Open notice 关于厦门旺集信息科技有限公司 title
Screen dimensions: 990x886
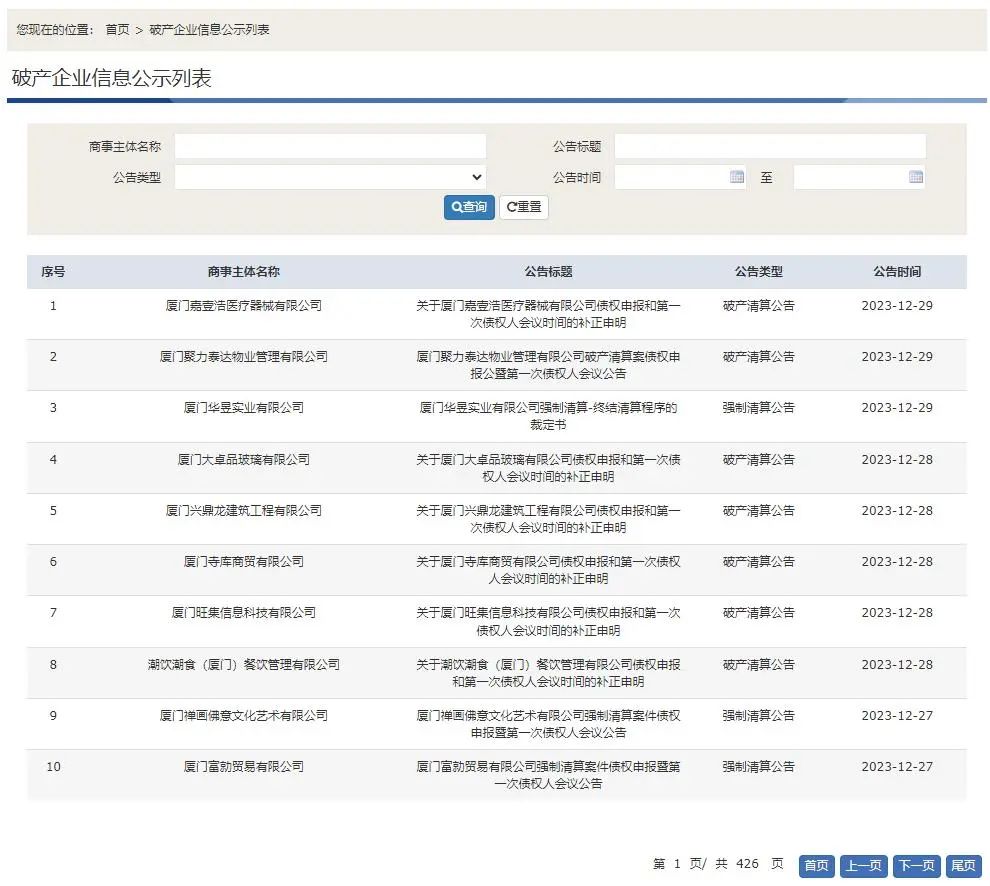click(x=548, y=621)
